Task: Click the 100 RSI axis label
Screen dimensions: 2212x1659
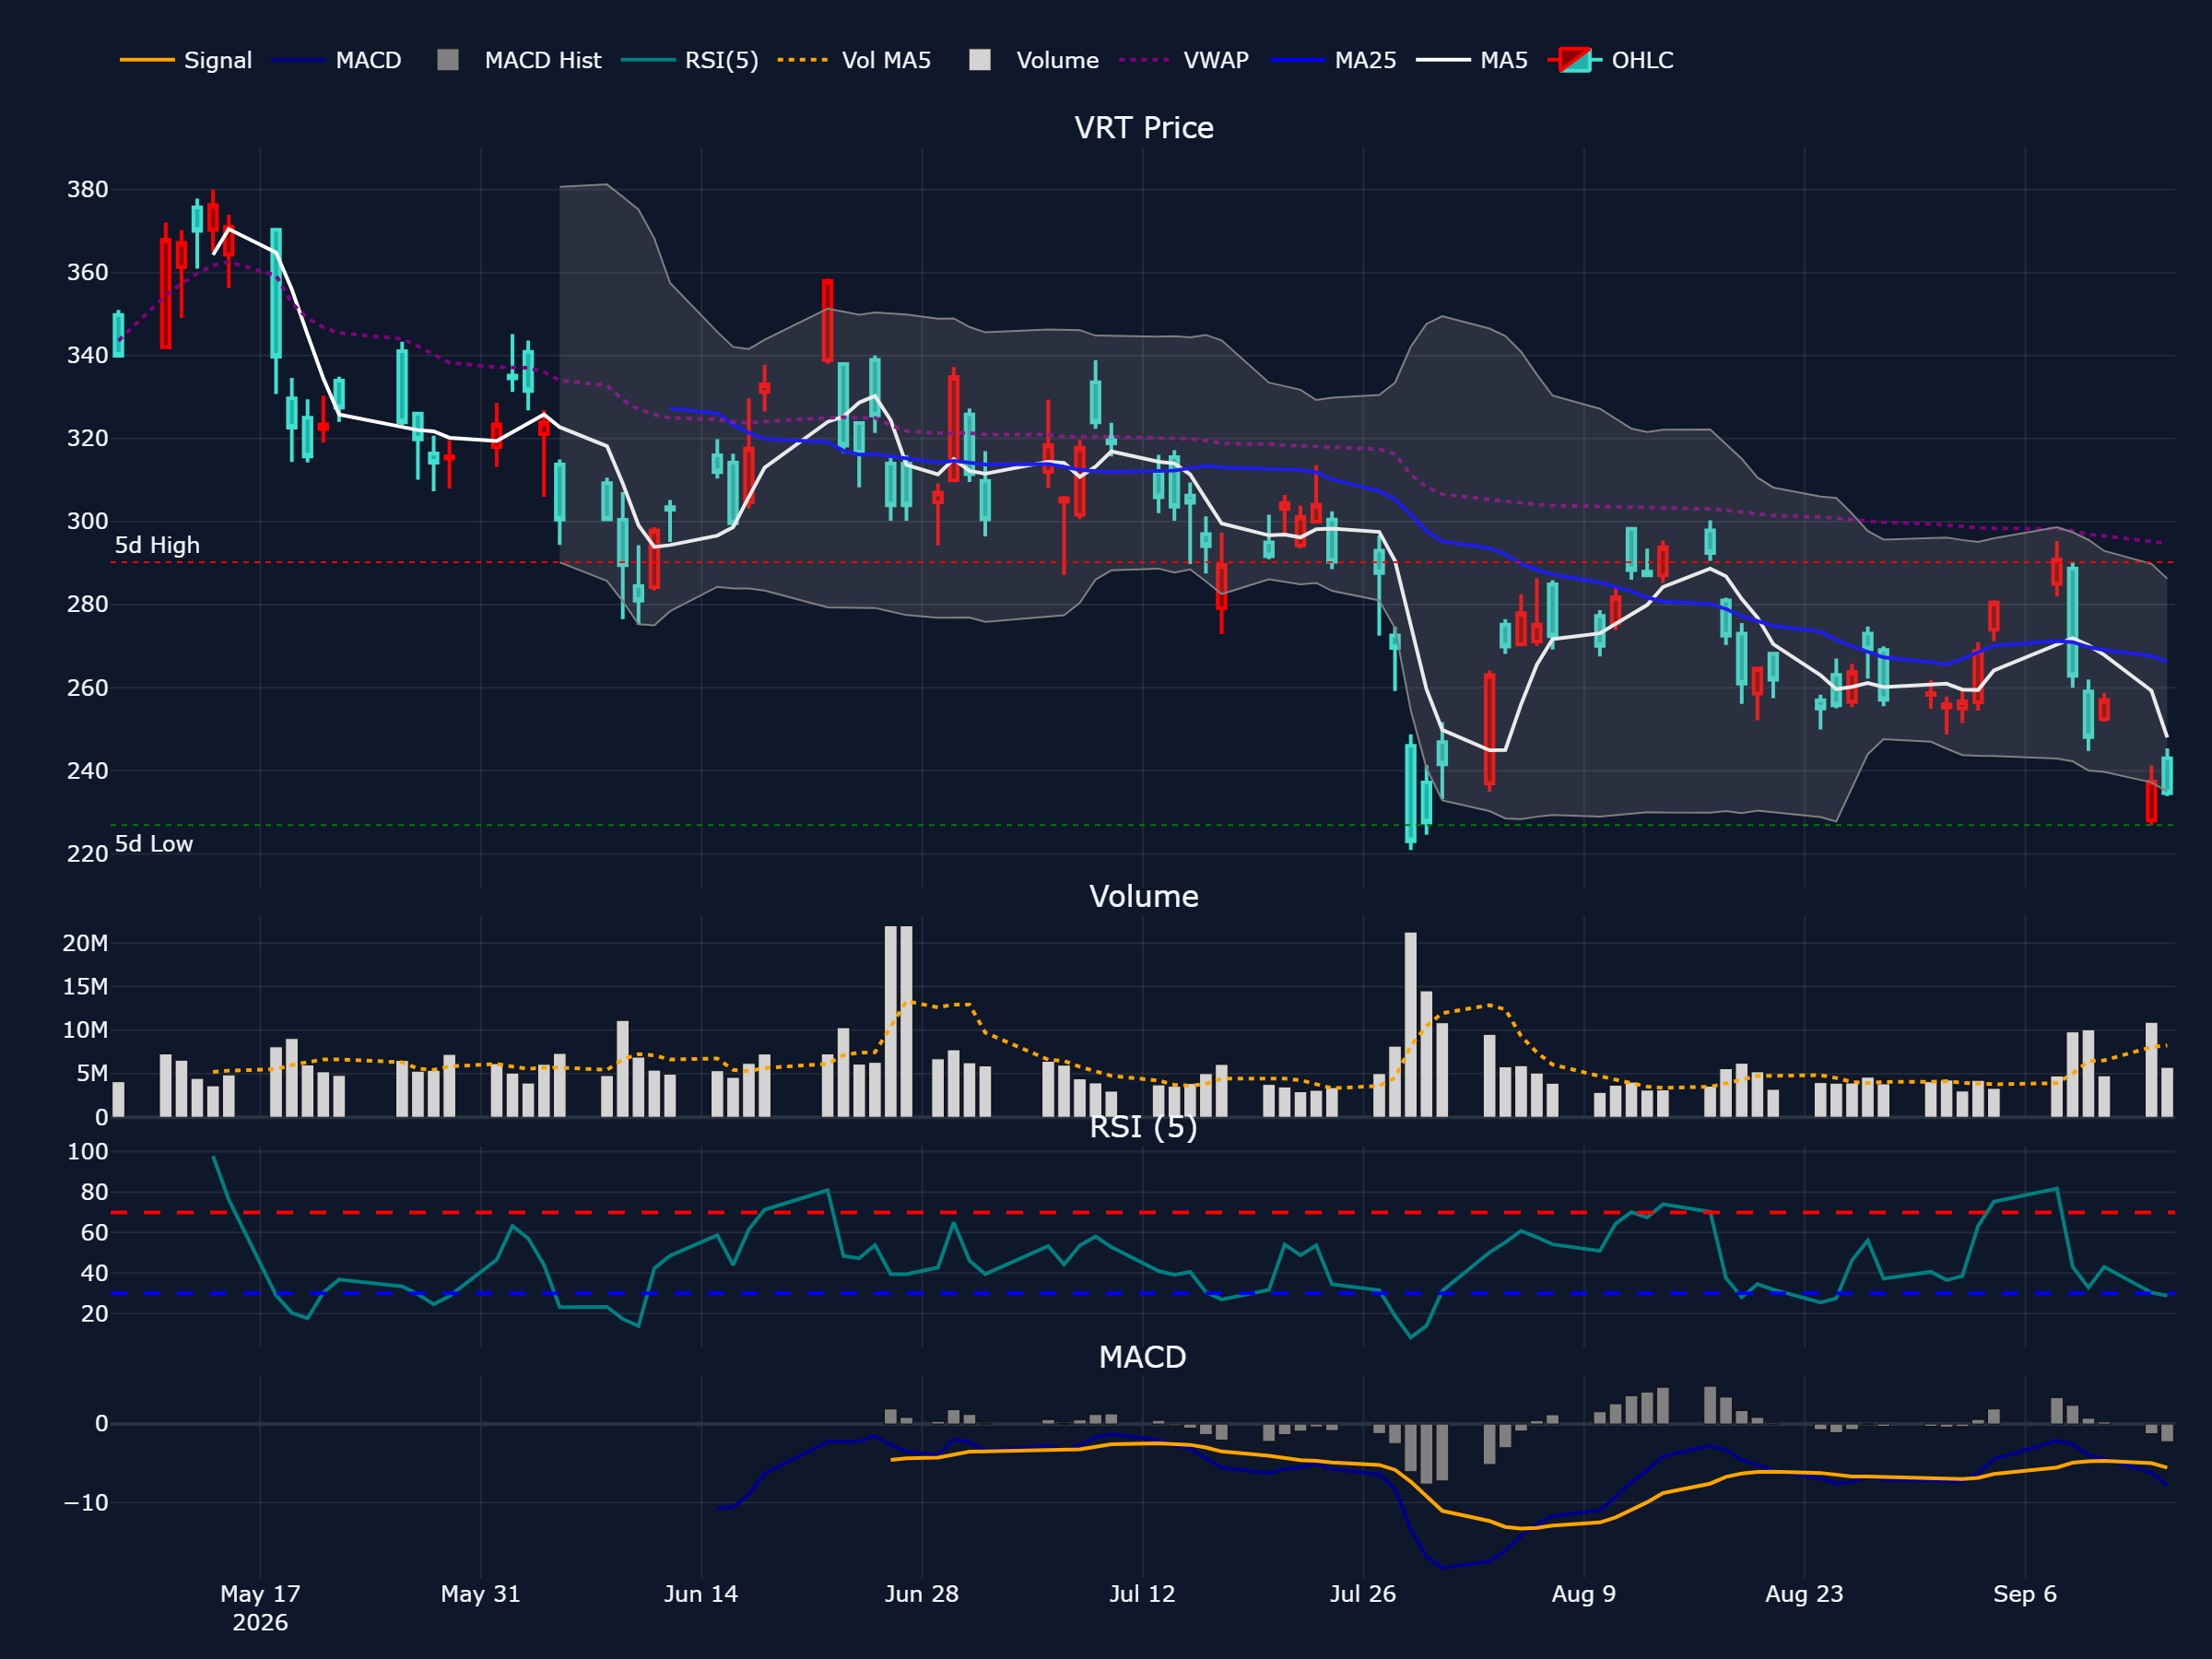Action: (x=87, y=1152)
